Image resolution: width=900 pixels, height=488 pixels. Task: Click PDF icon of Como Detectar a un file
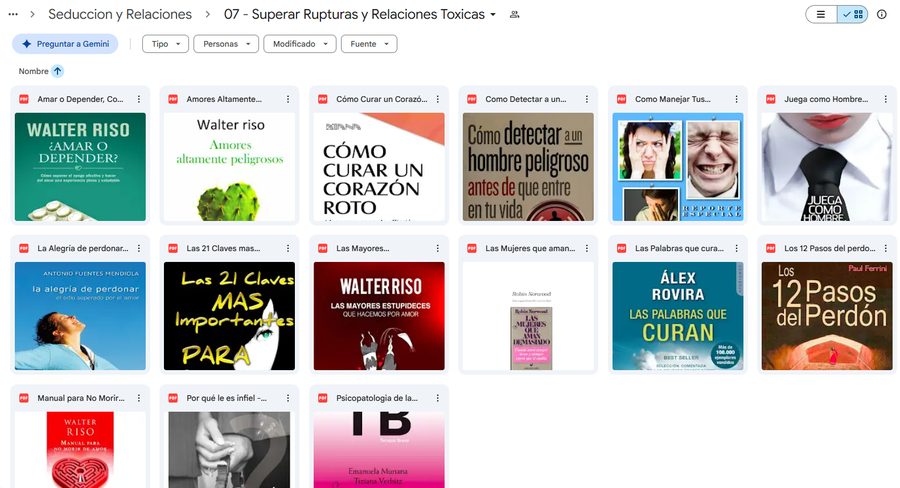click(472, 99)
